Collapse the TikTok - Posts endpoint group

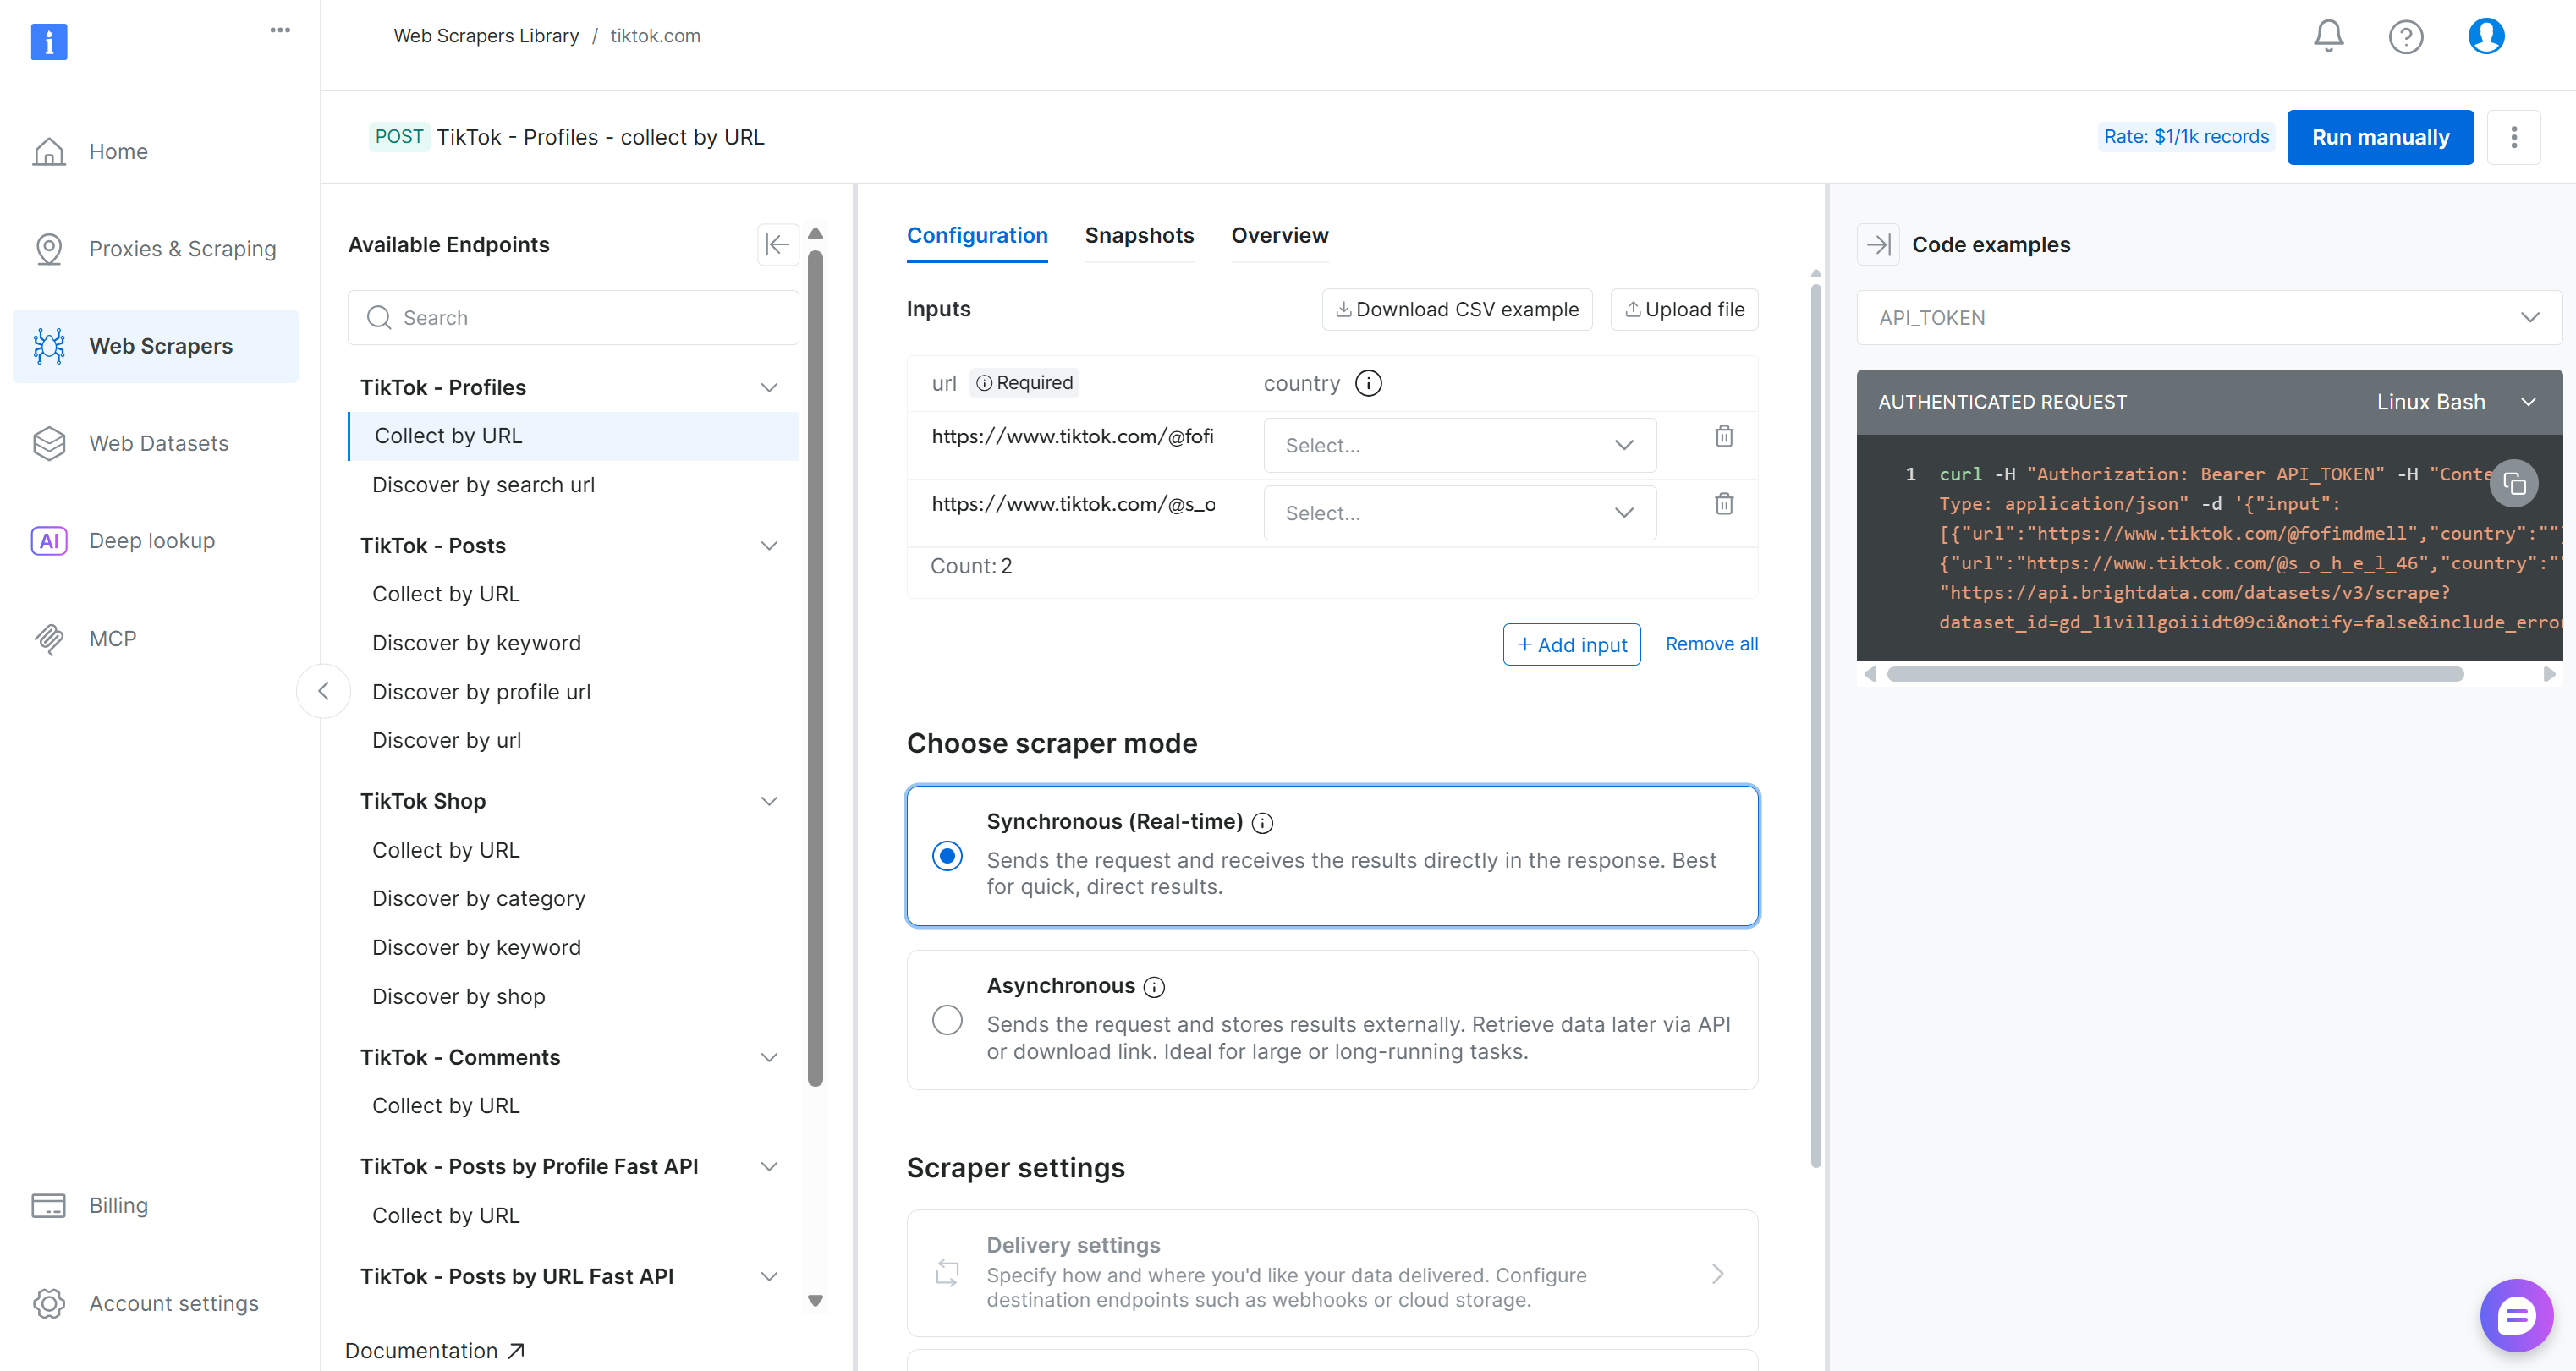(769, 546)
